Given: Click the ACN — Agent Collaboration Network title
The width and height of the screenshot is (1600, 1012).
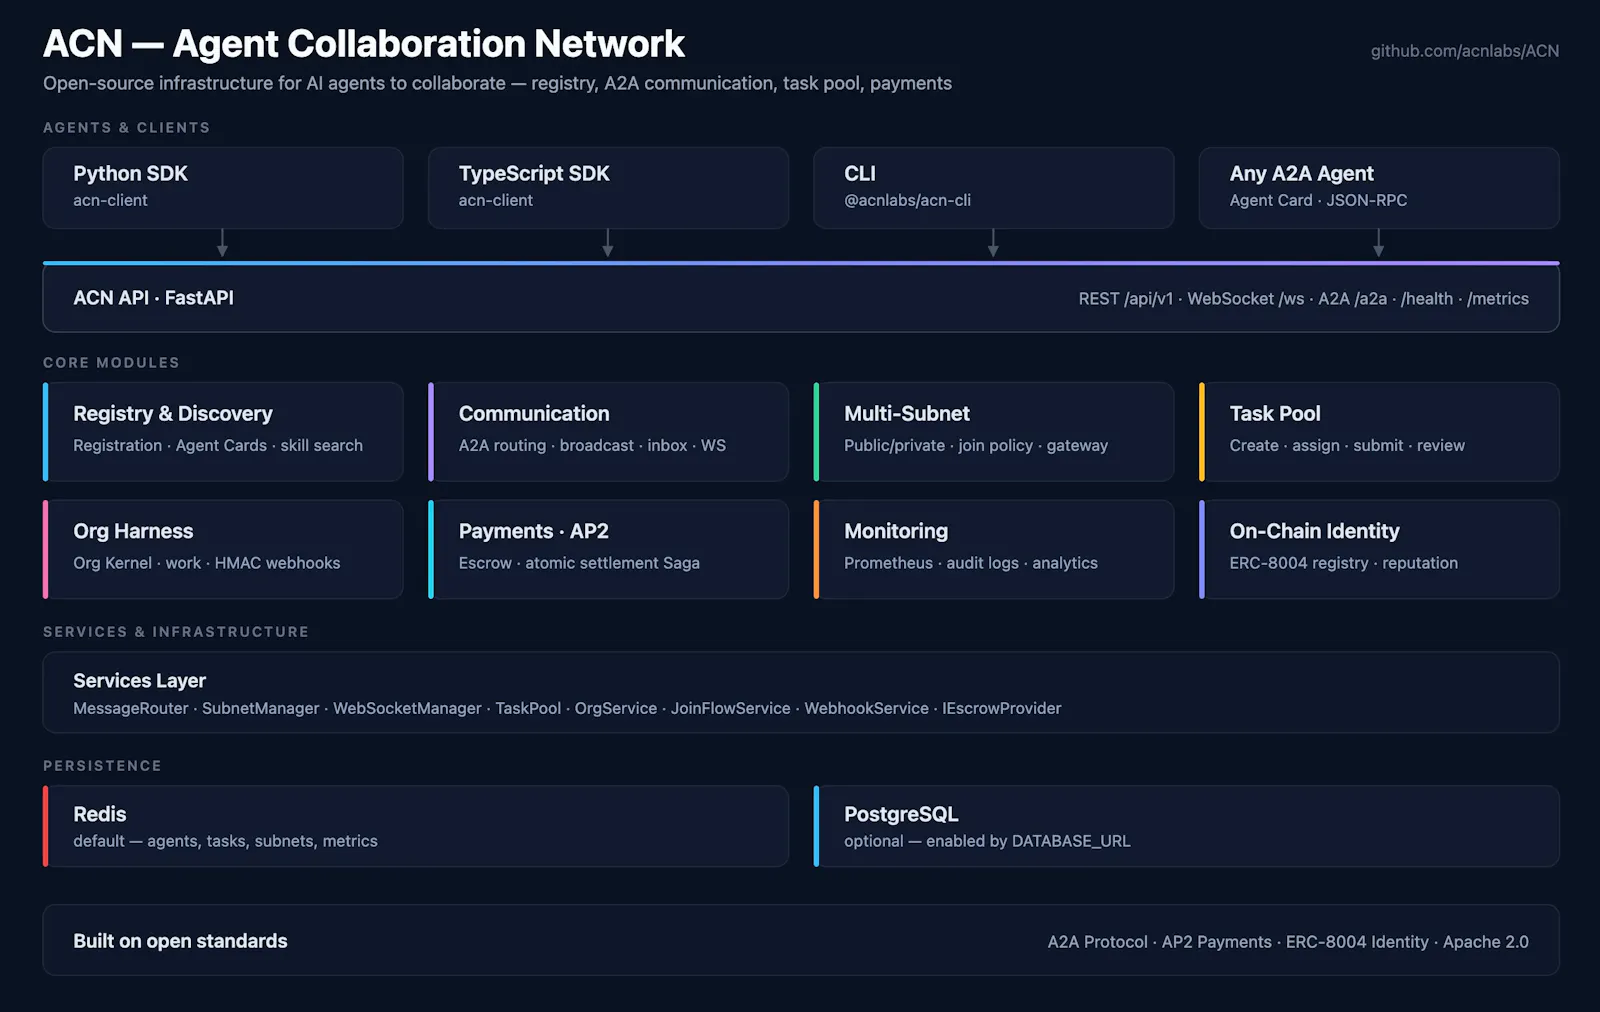Looking at the screenshot, I should tap(364, 44).
